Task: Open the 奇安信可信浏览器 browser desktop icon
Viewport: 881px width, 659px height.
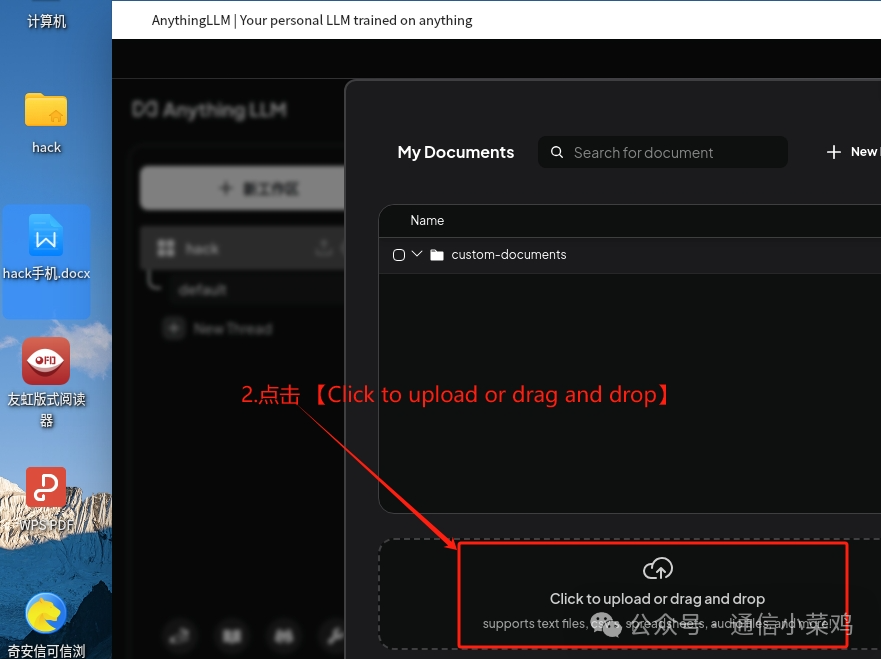Action: pos(46,614)
